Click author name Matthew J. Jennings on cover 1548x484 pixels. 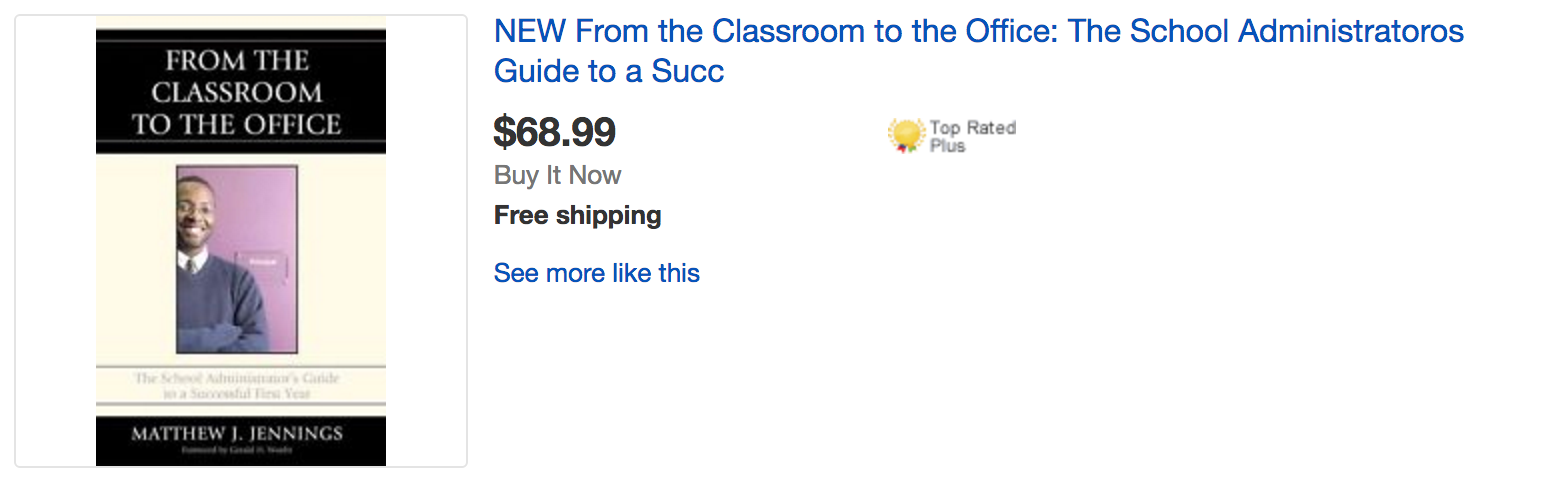point(238,433)
